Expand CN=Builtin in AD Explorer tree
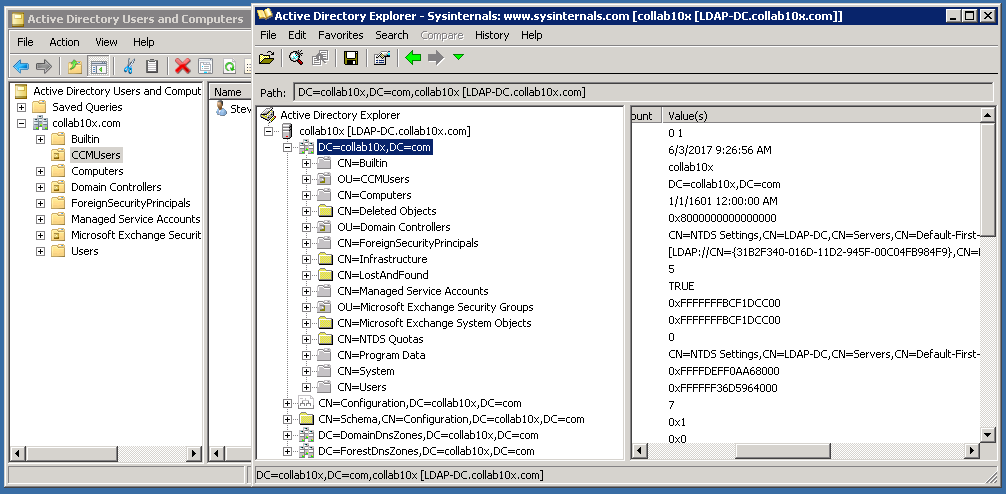 pos(307,163)
